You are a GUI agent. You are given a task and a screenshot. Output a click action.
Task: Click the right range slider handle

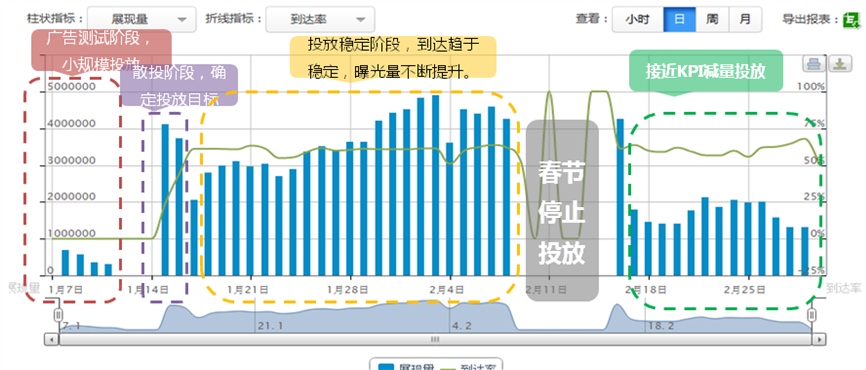tap(811, 315)
